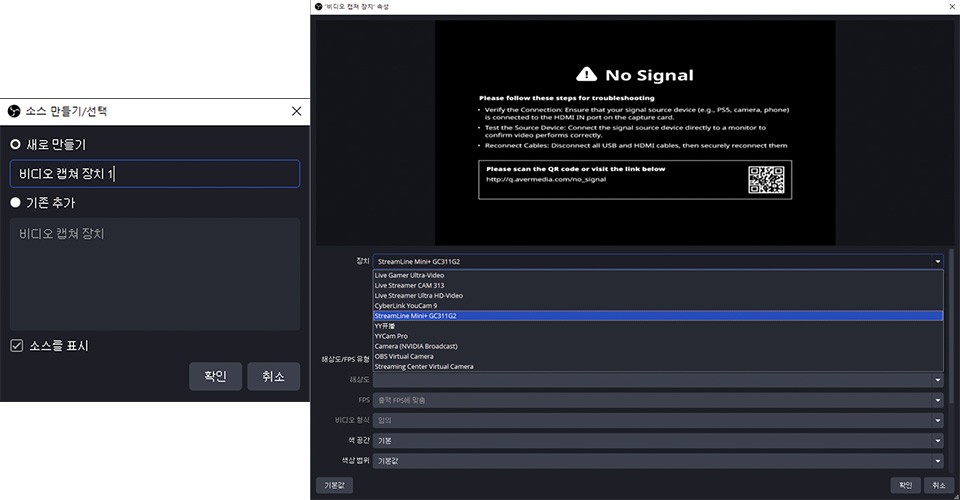Open the 색상 범위 dropdown
Viewport: 960px width, 500px height.
click(x=658, y=461)
